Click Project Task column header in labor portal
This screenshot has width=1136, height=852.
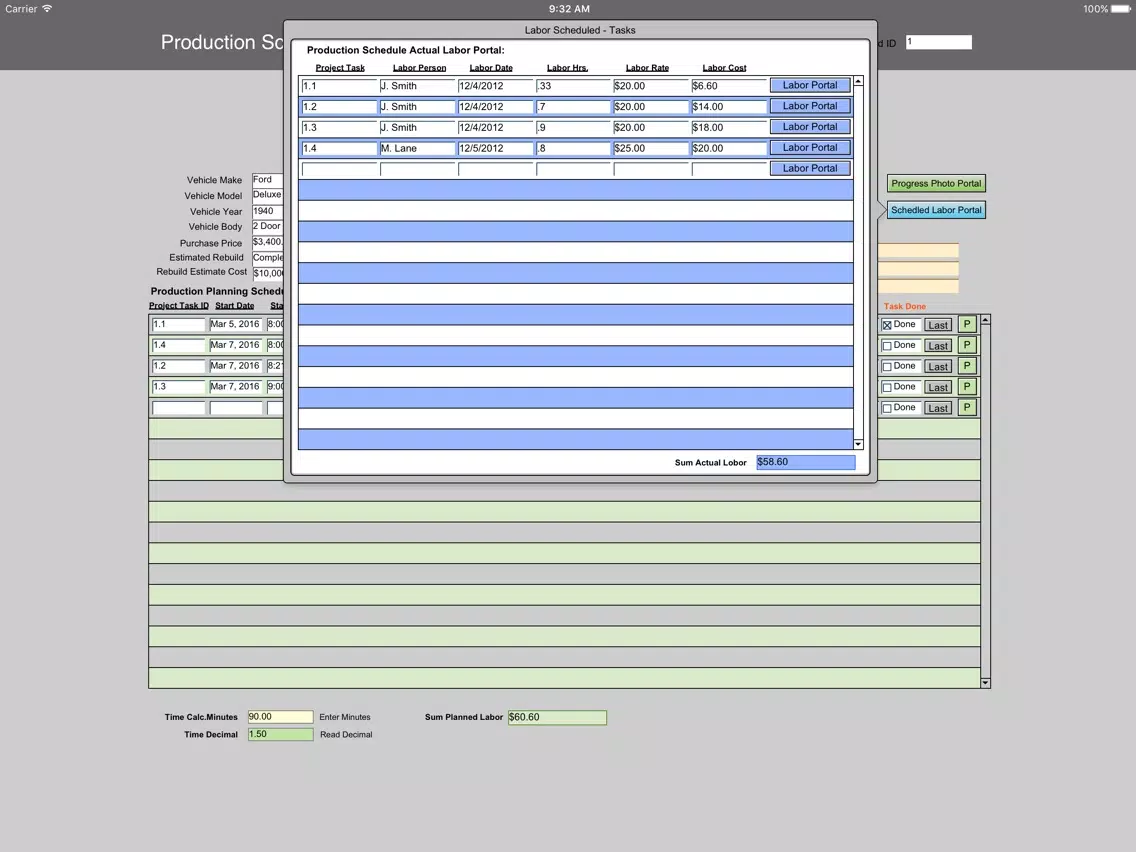[340, 68]
